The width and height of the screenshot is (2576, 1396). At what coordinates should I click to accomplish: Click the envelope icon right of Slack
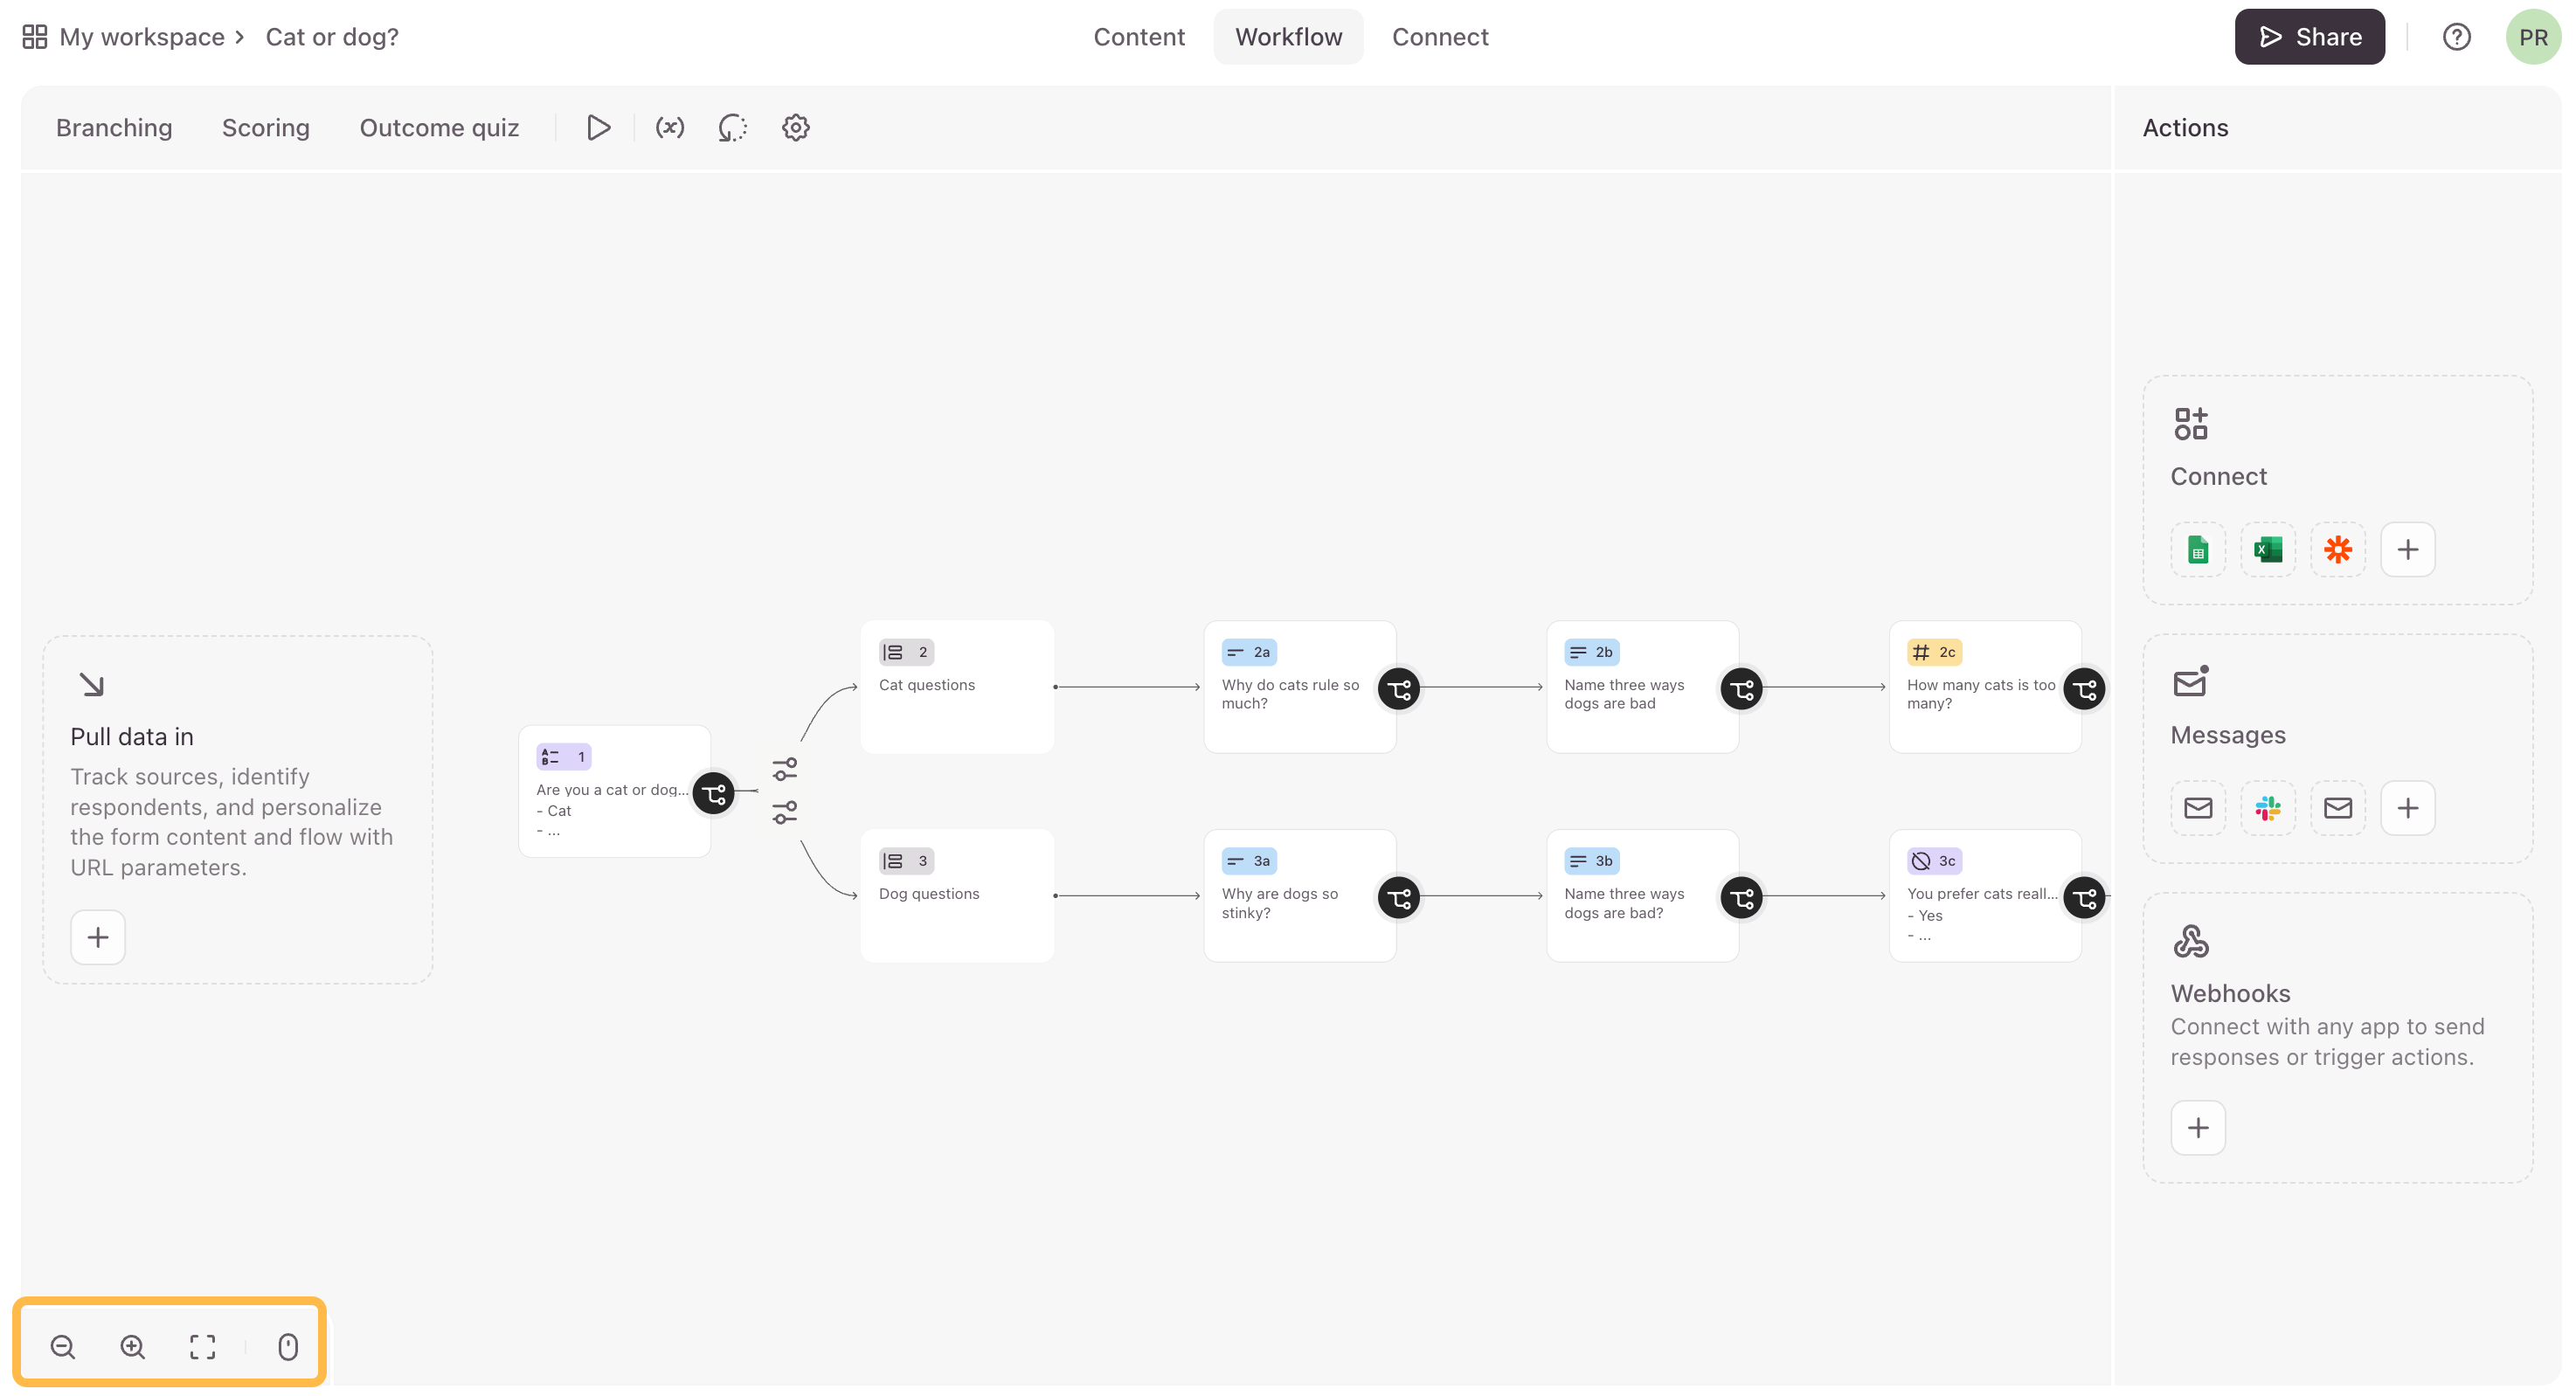coord(2338,808)
